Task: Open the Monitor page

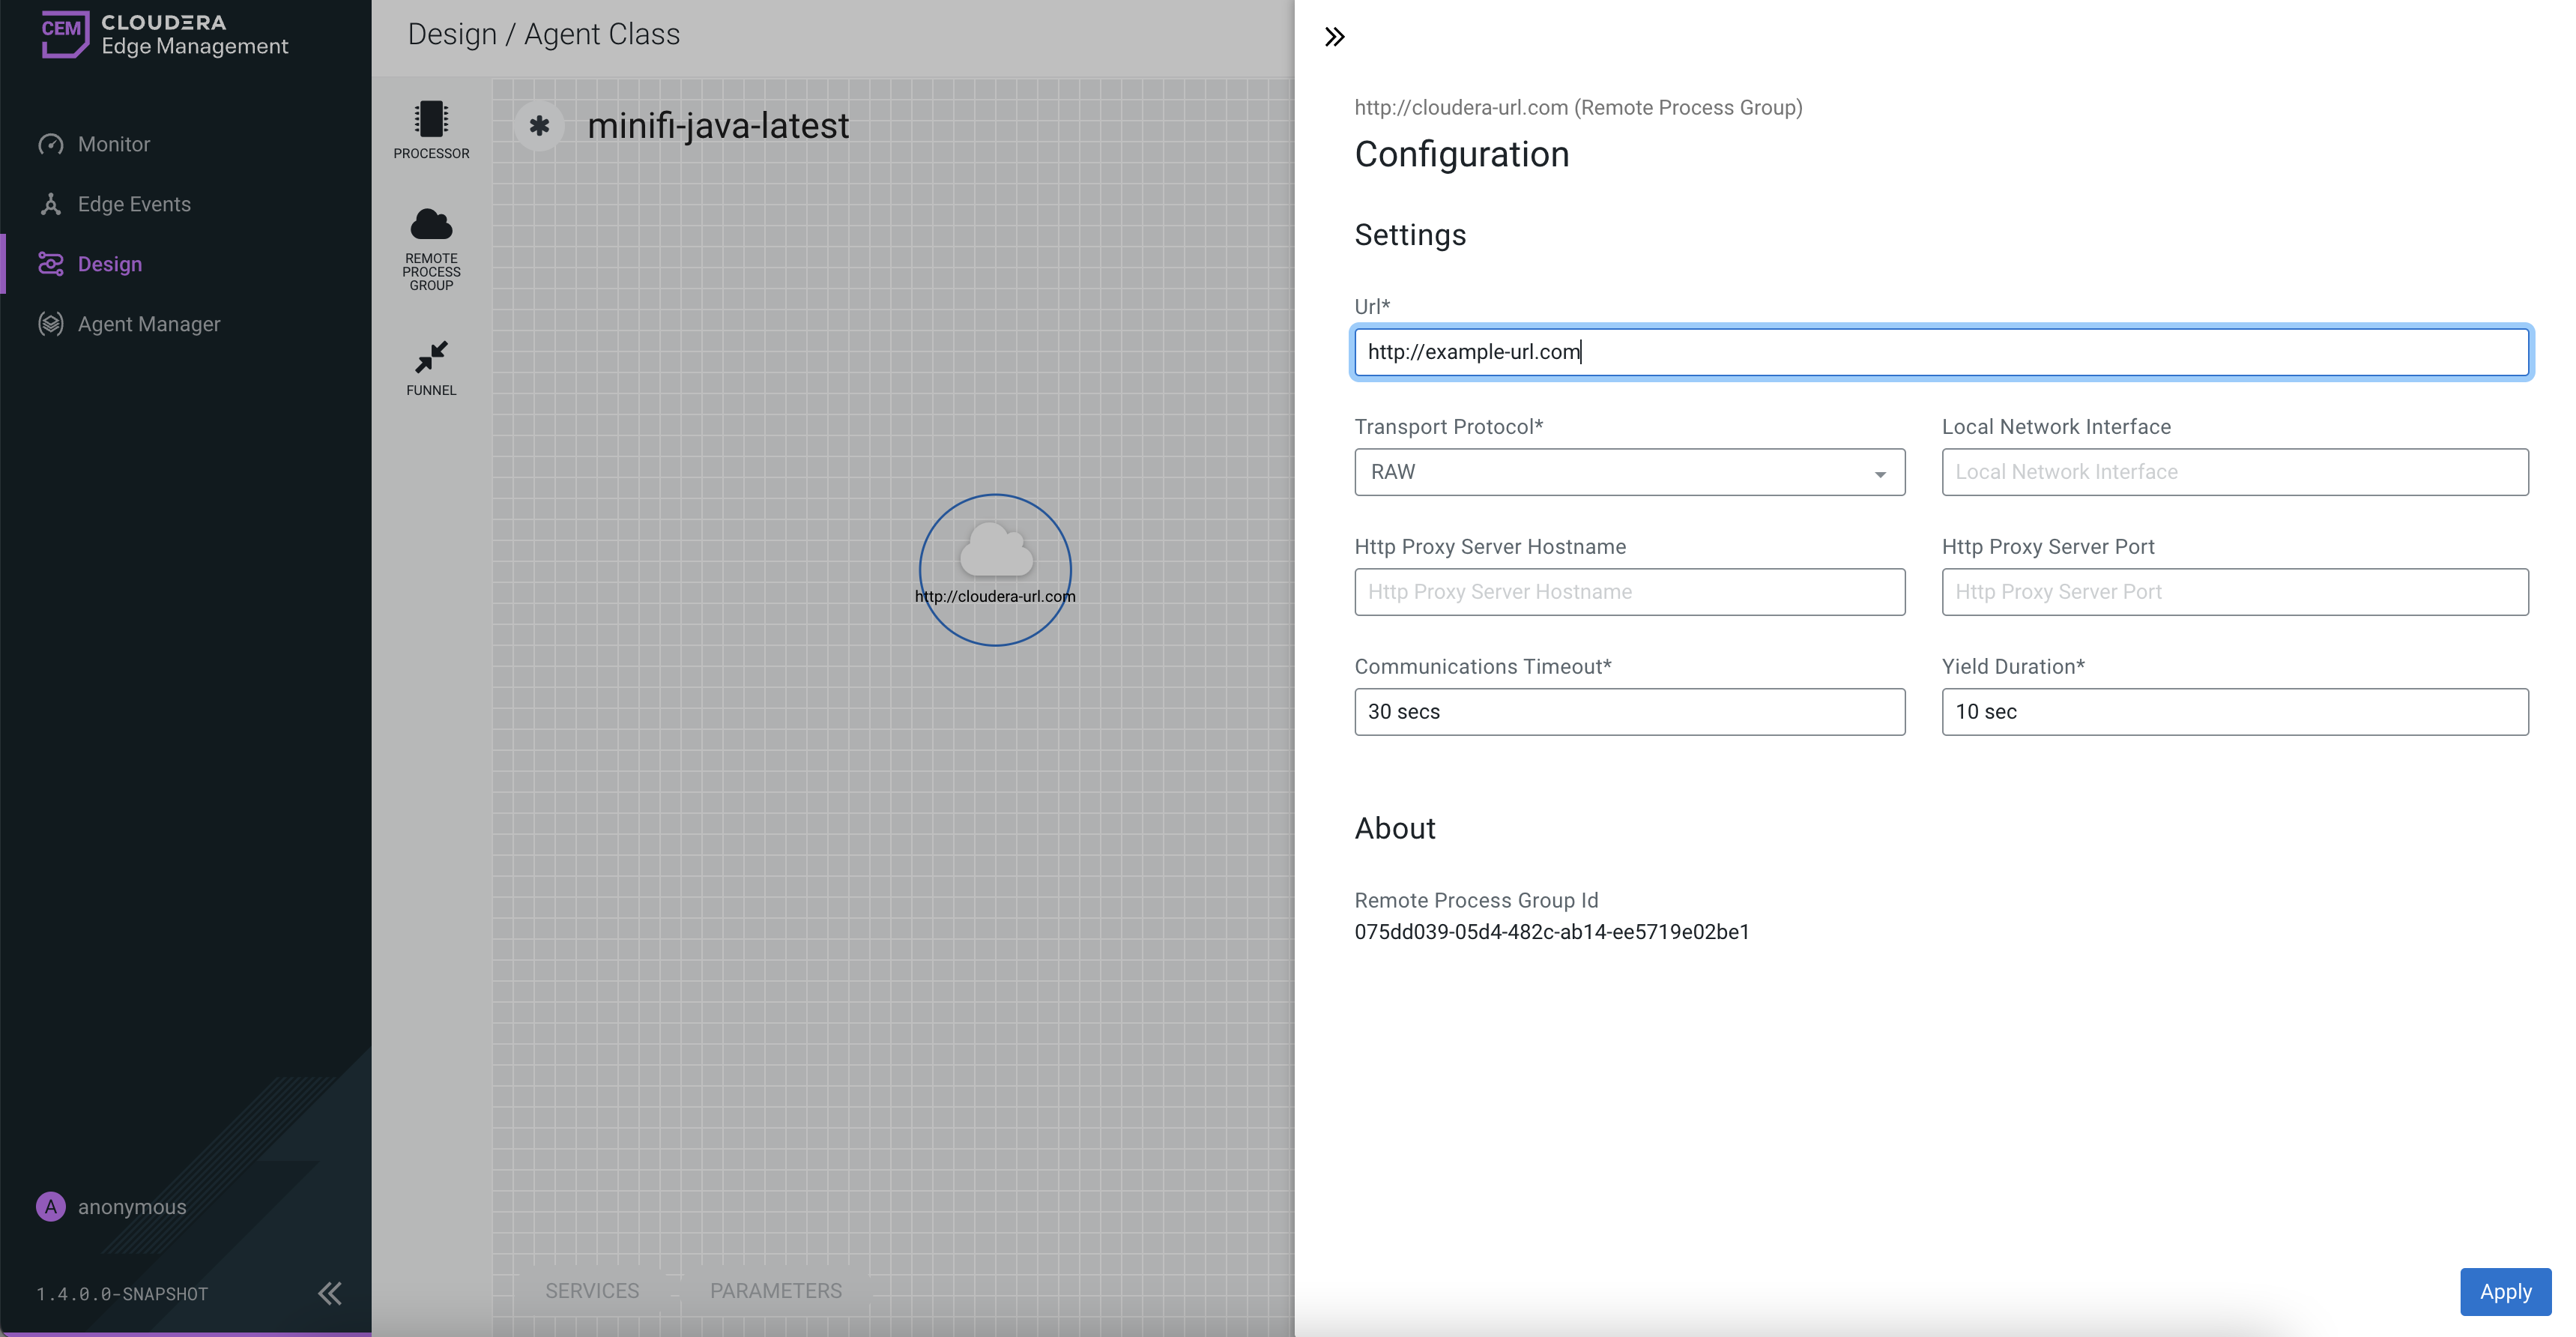Action: [114, 144]
